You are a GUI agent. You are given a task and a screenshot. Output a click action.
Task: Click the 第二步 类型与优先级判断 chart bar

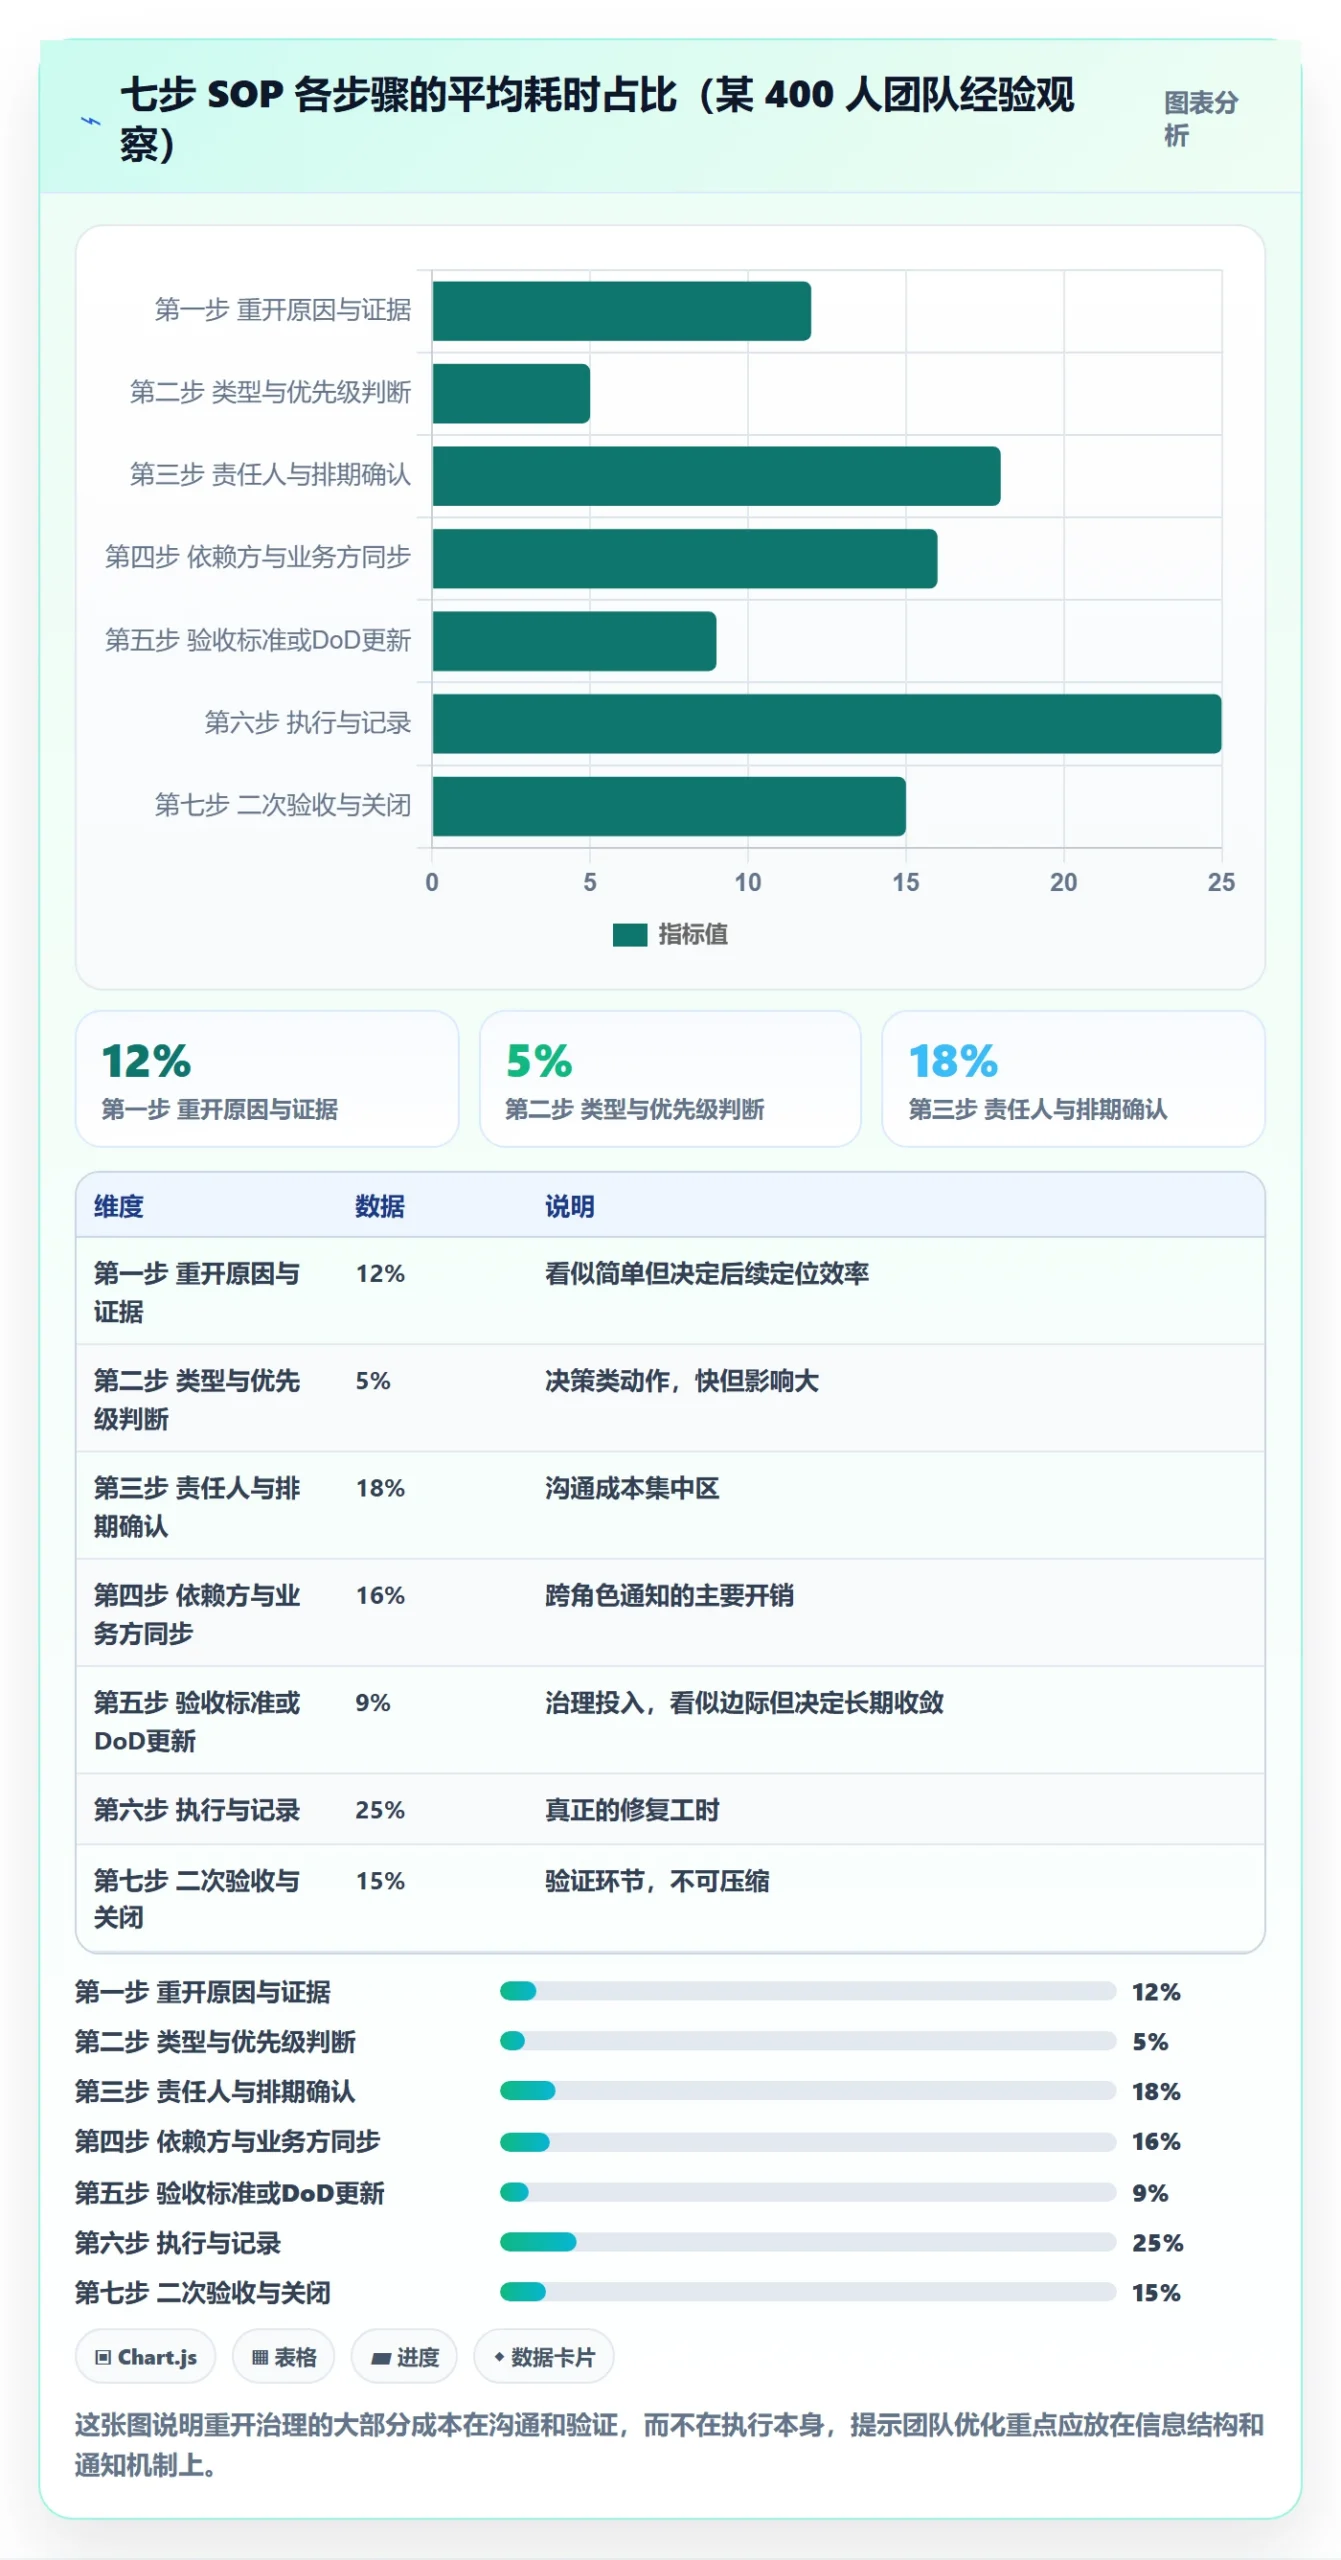pos(511,393)
